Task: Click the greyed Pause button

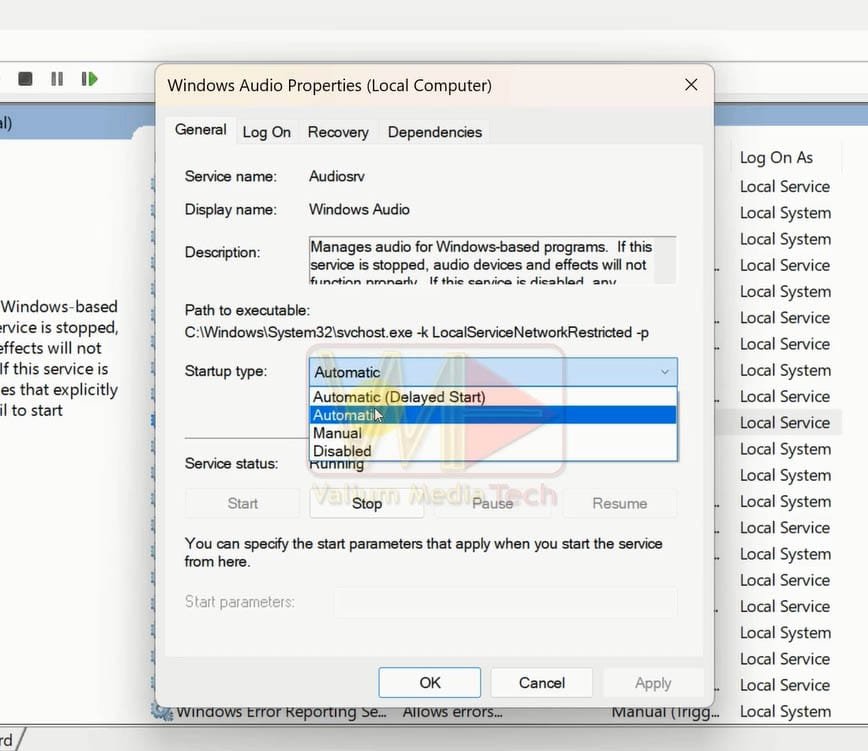Action: pyautogui.click(x=492, y=504)
